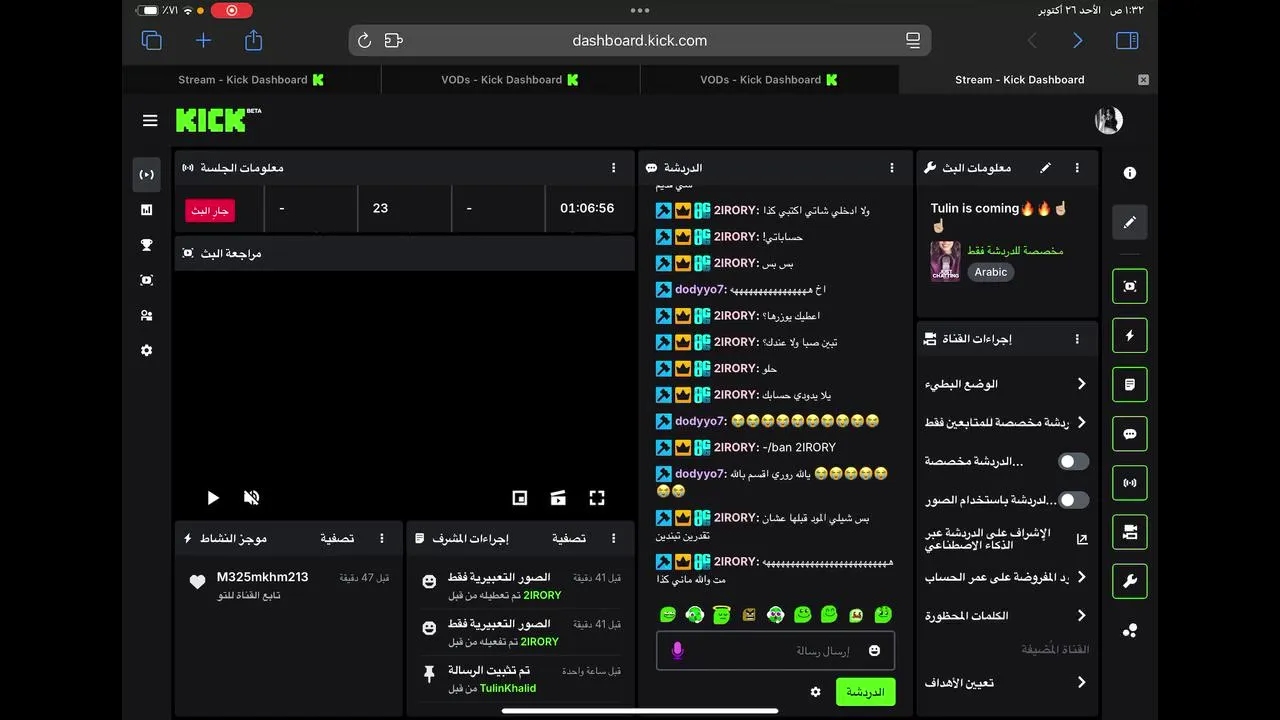Open إجراءات المشرف panel three-dot menu
Screen dimensions: 1280x720
613,538
